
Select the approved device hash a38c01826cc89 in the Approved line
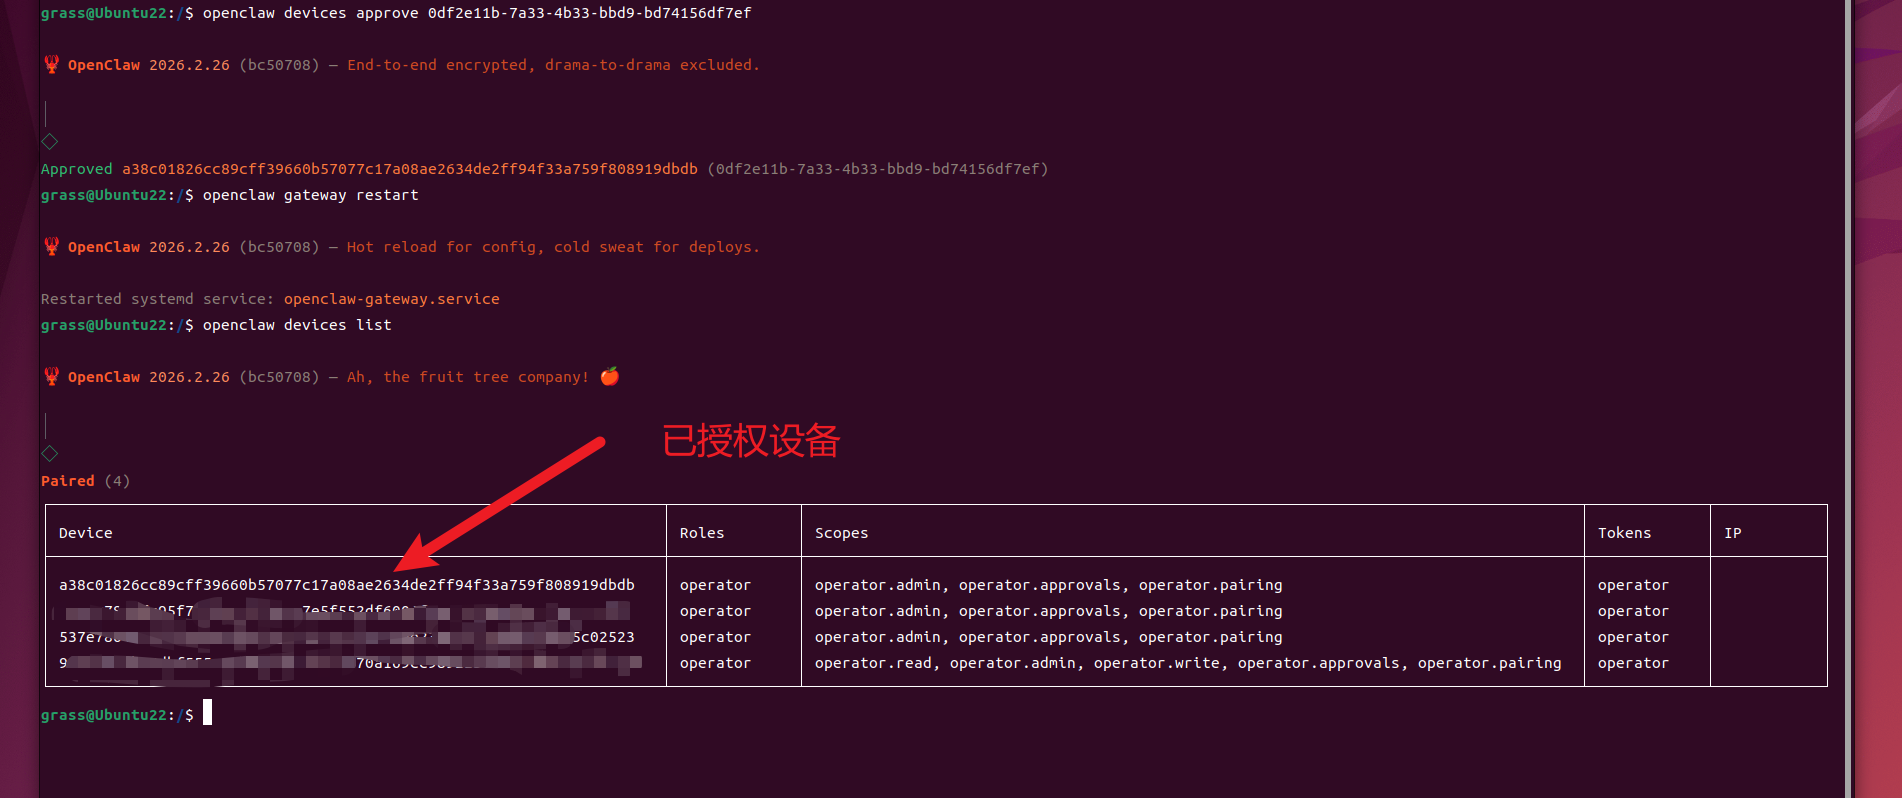click(410, 169)
